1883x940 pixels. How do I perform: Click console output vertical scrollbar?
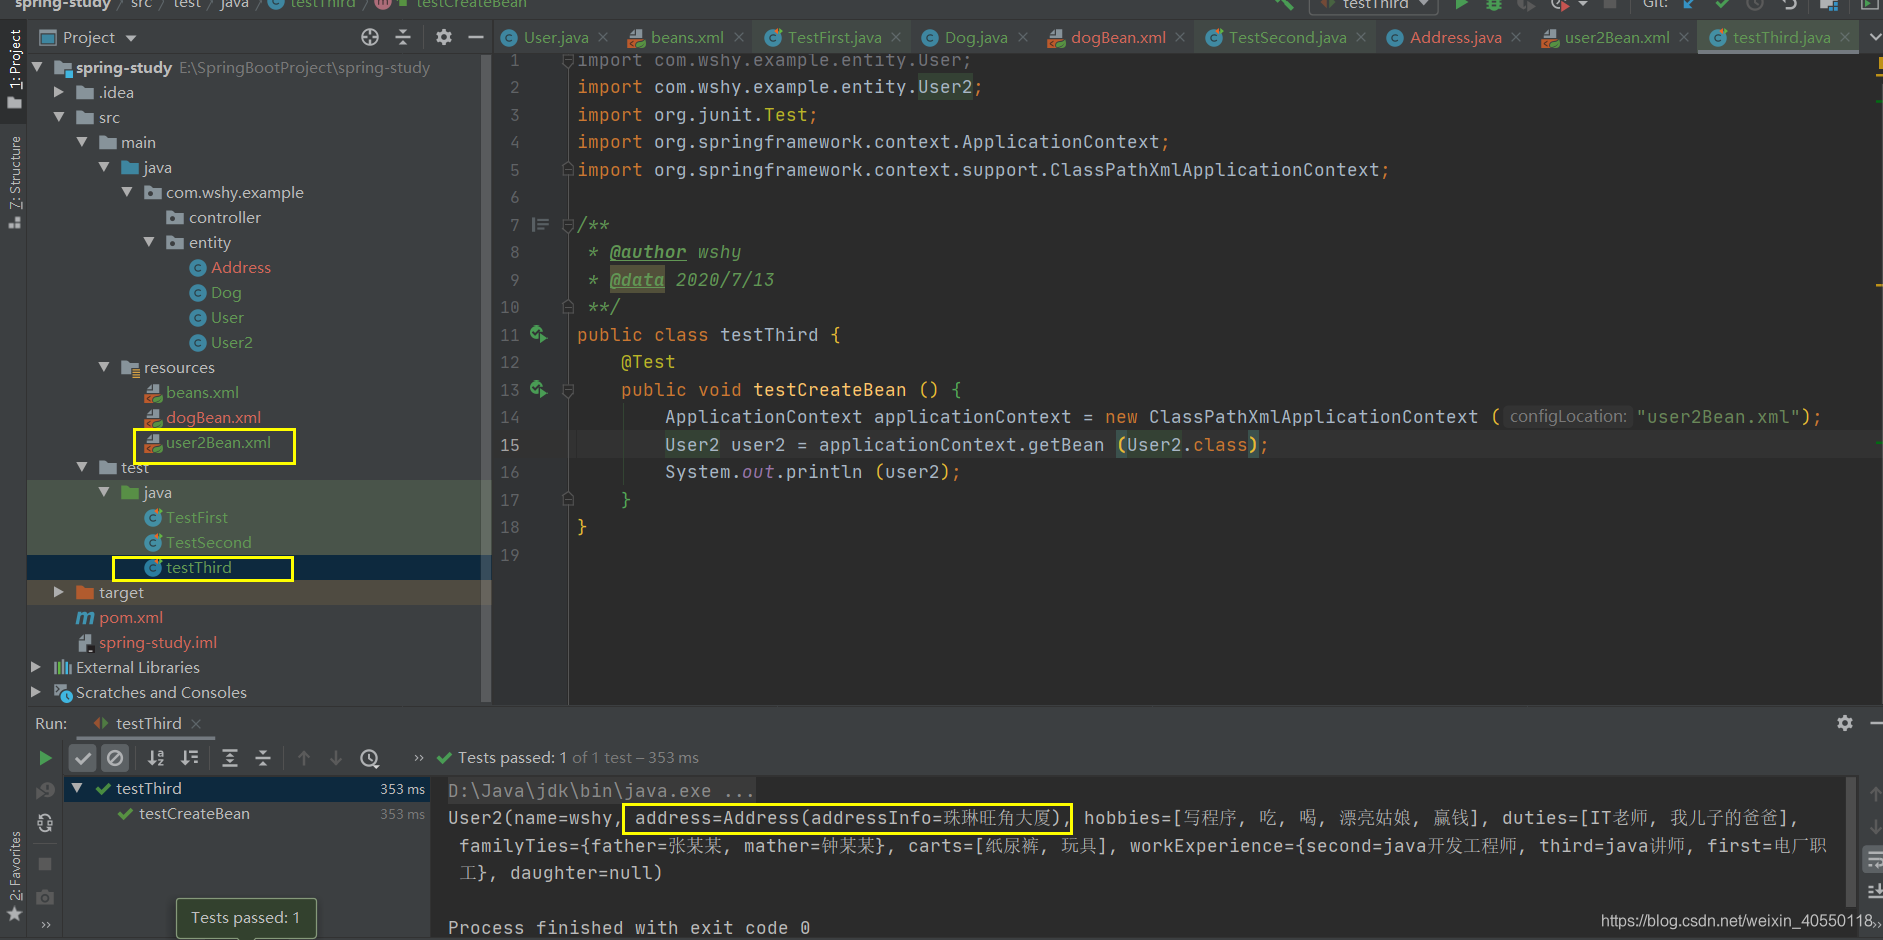click(1851, 840)
